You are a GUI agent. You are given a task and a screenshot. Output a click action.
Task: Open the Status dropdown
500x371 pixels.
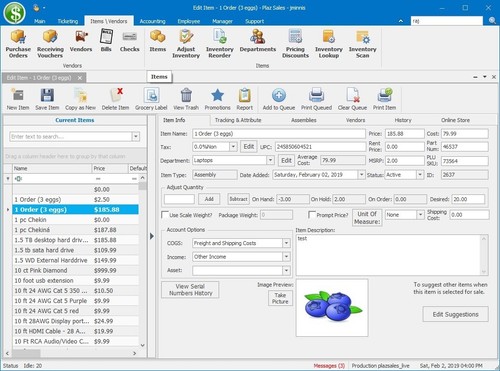click(x=420, y=175)
